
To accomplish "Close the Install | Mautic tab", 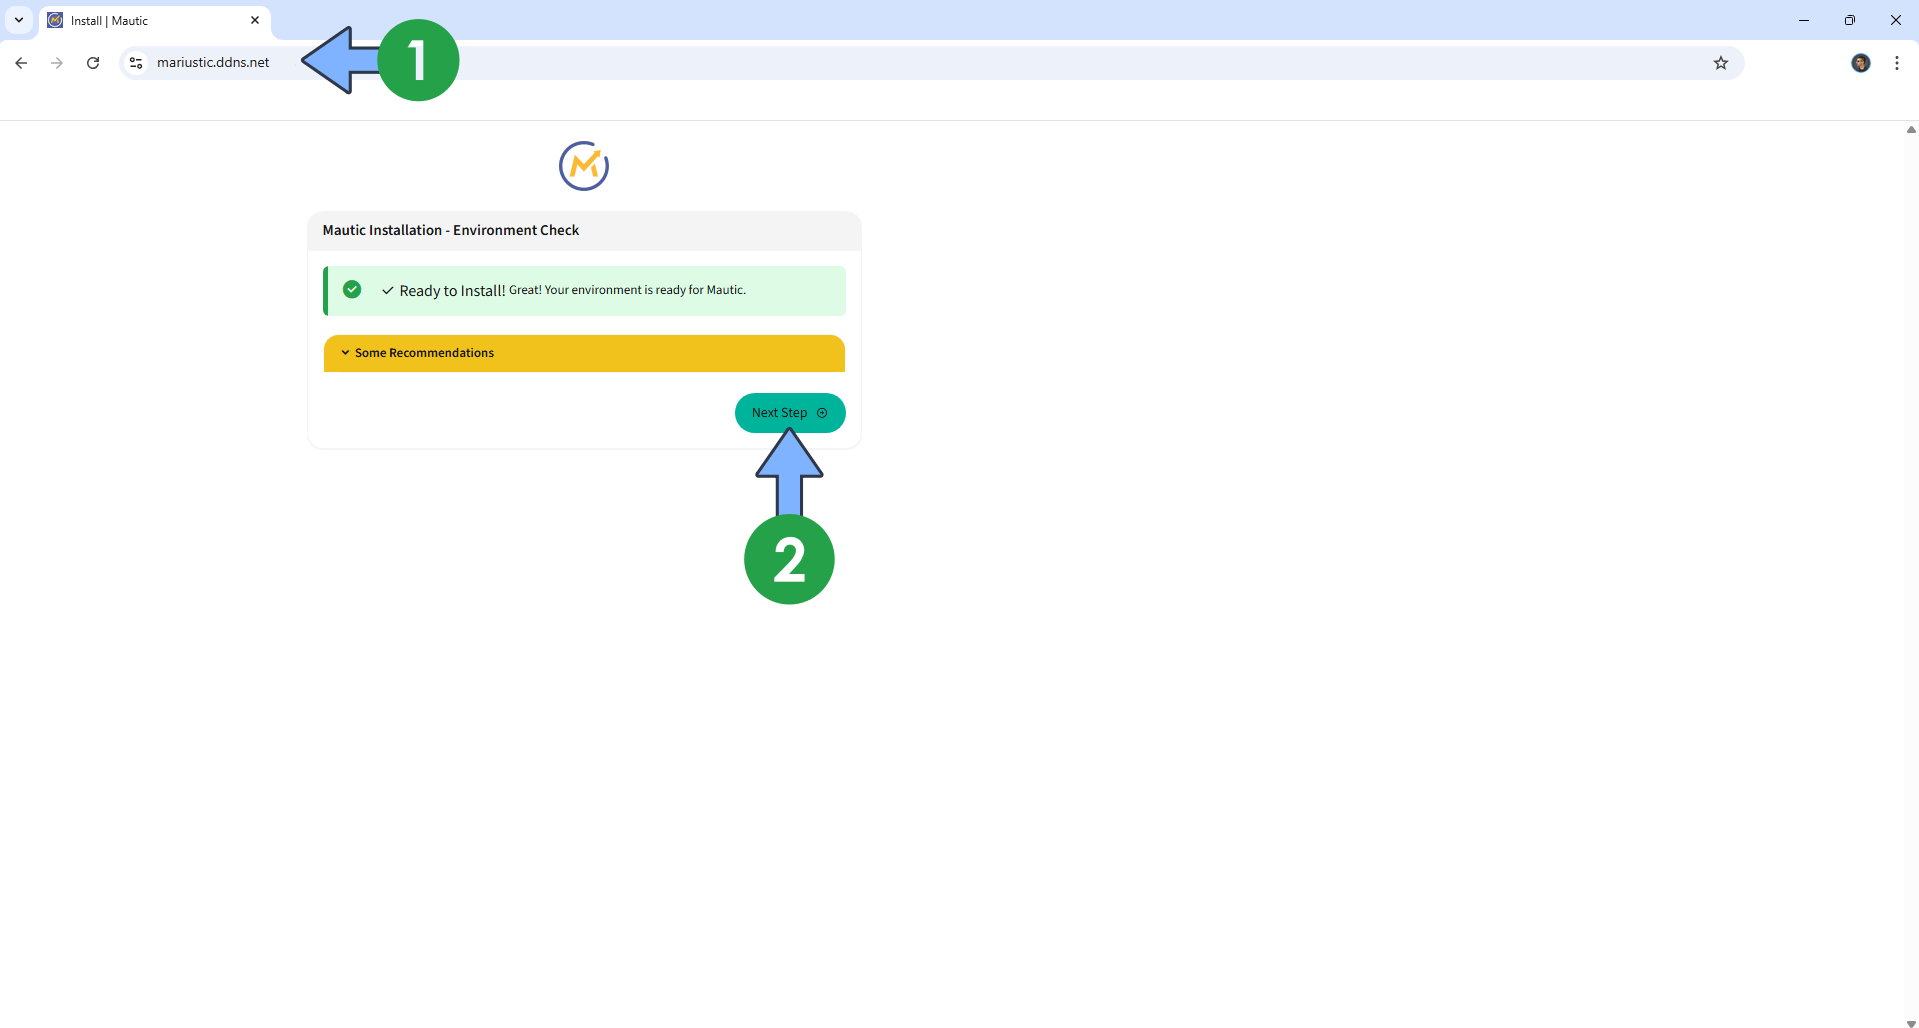I will tap(255, 20).
